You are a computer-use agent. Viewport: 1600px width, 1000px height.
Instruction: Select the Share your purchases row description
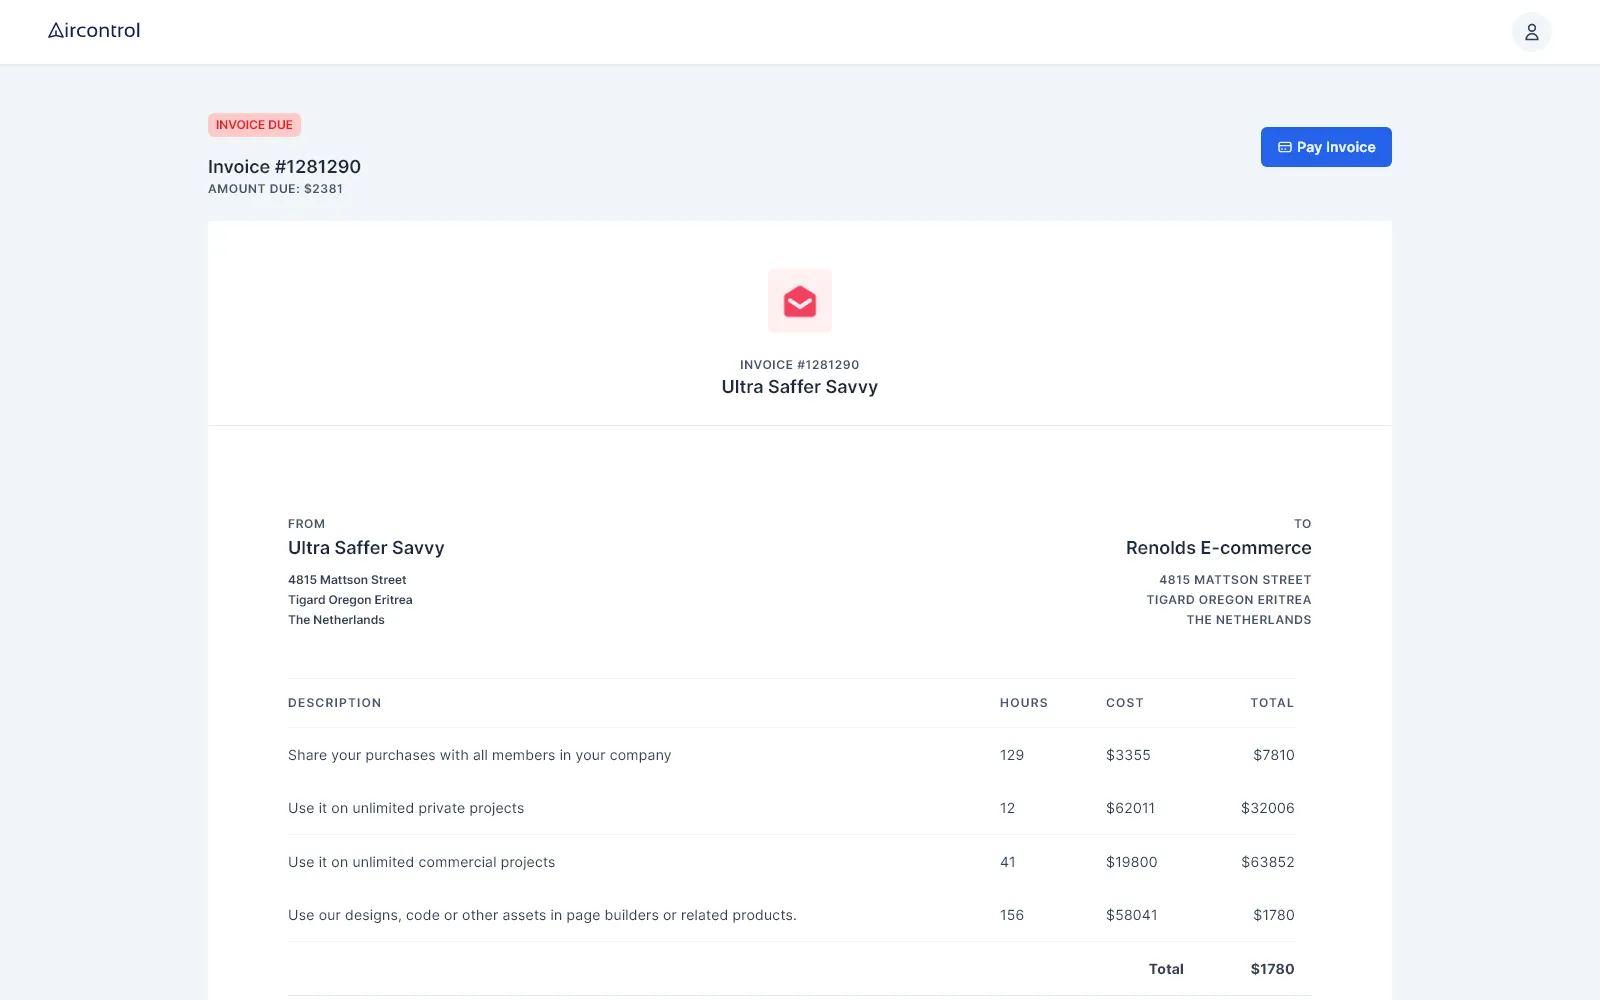tap(480, 755)
